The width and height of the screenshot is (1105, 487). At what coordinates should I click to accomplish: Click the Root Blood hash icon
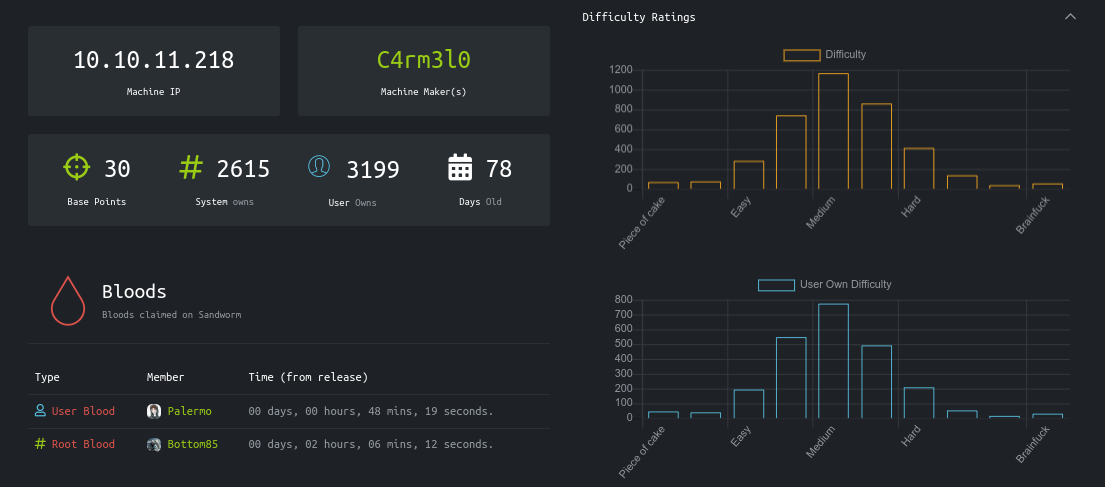point(40,444)
